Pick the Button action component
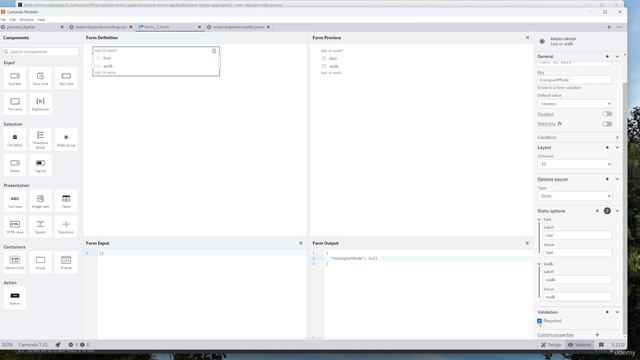Screen dimensions: 640x360 pyautogui.click(x=15, y=298)
